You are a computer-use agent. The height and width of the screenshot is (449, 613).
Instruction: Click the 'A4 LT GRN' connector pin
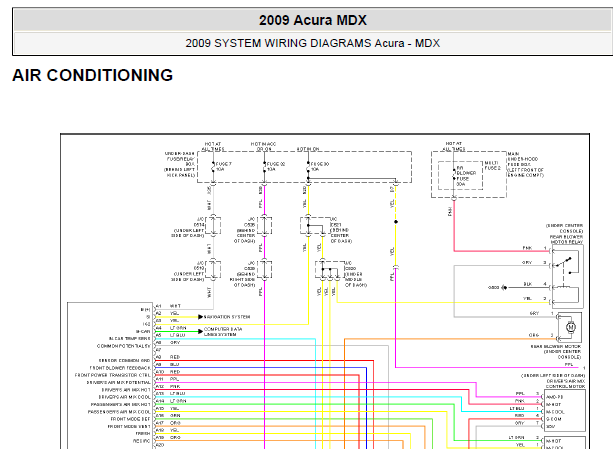171,328
